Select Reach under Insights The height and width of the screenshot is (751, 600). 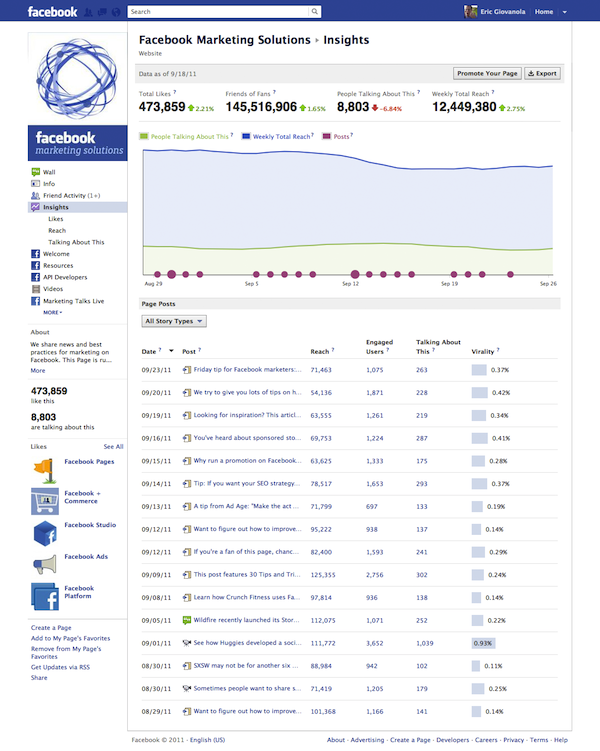[x=57, y=230]
